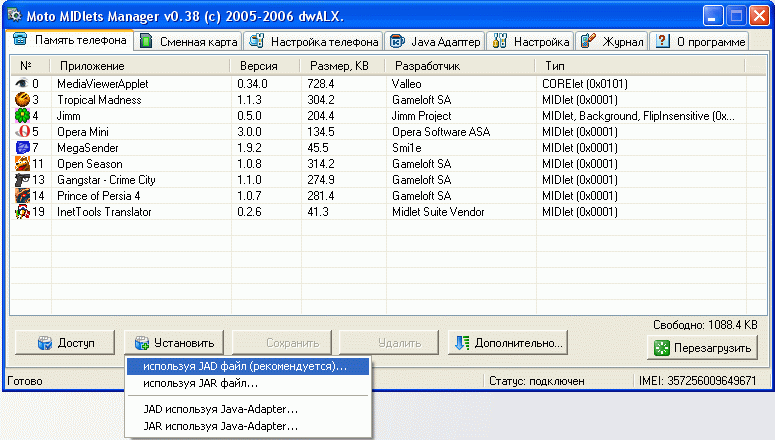Click the green Перезагрузить icon

tap(662, 348)
